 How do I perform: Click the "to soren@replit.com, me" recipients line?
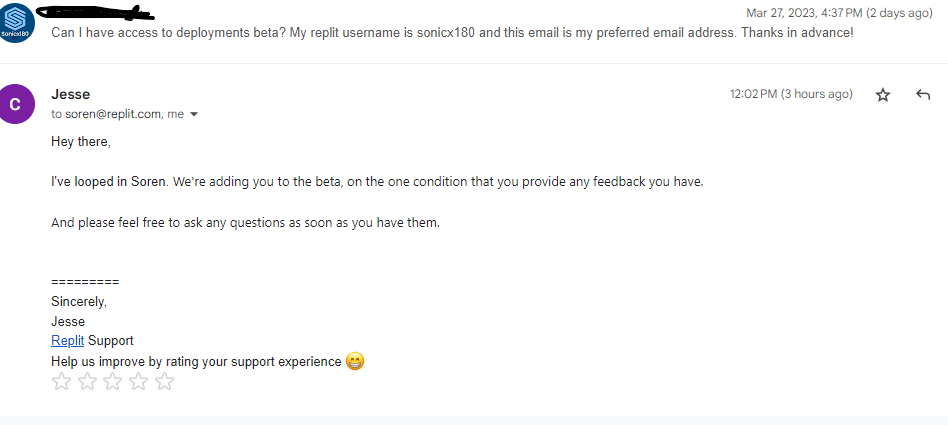(117, 114)
